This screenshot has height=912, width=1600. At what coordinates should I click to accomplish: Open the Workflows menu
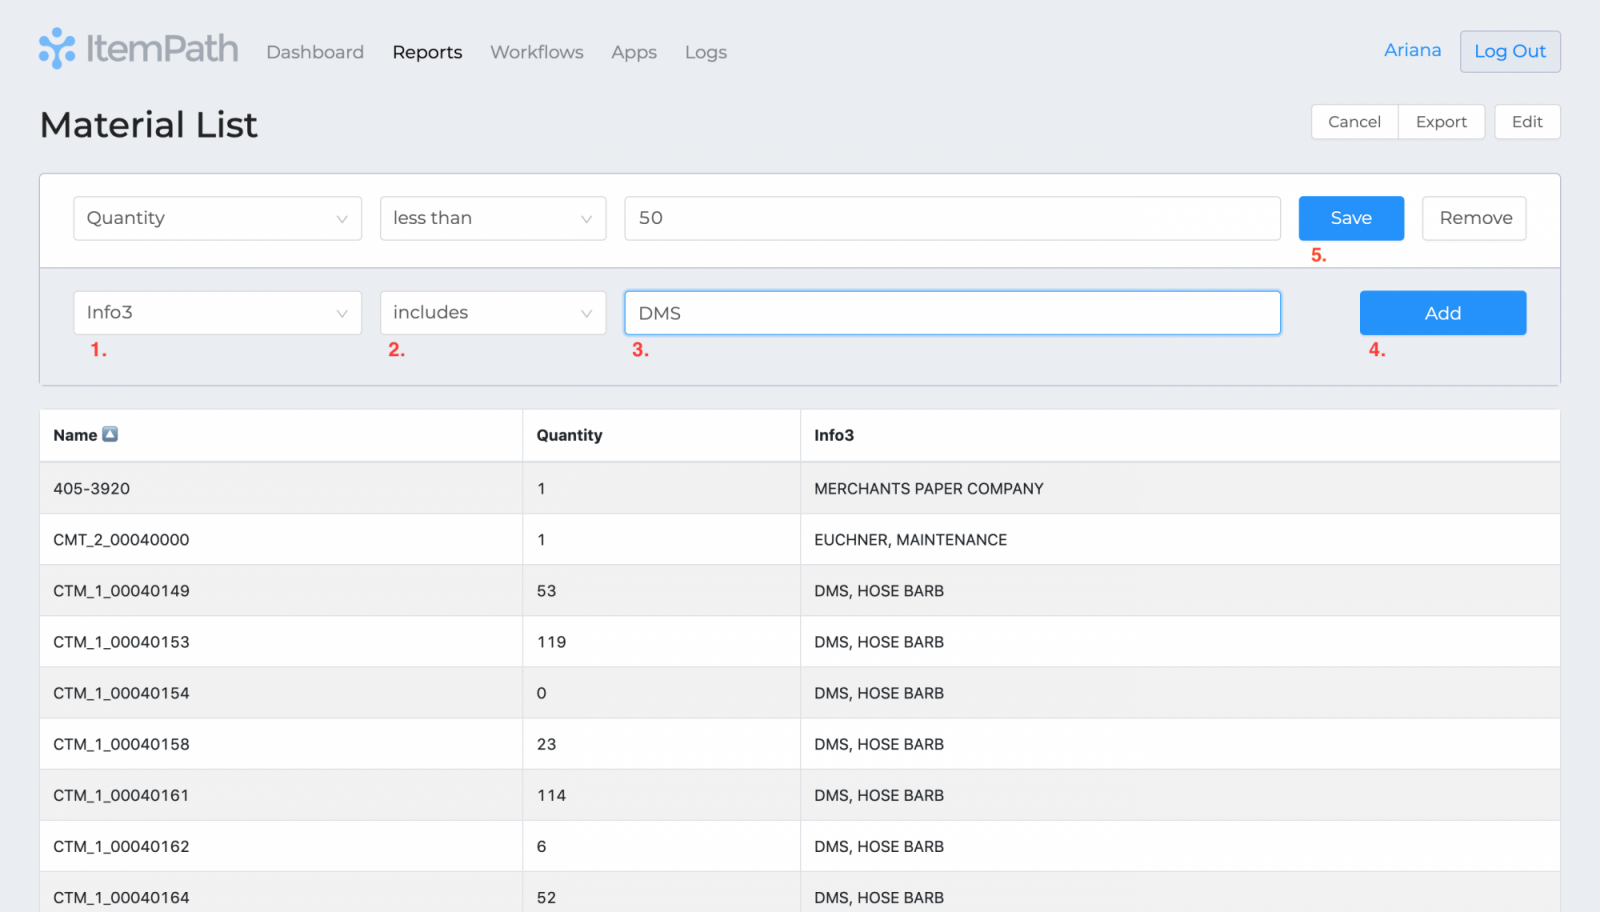point(537,52)
